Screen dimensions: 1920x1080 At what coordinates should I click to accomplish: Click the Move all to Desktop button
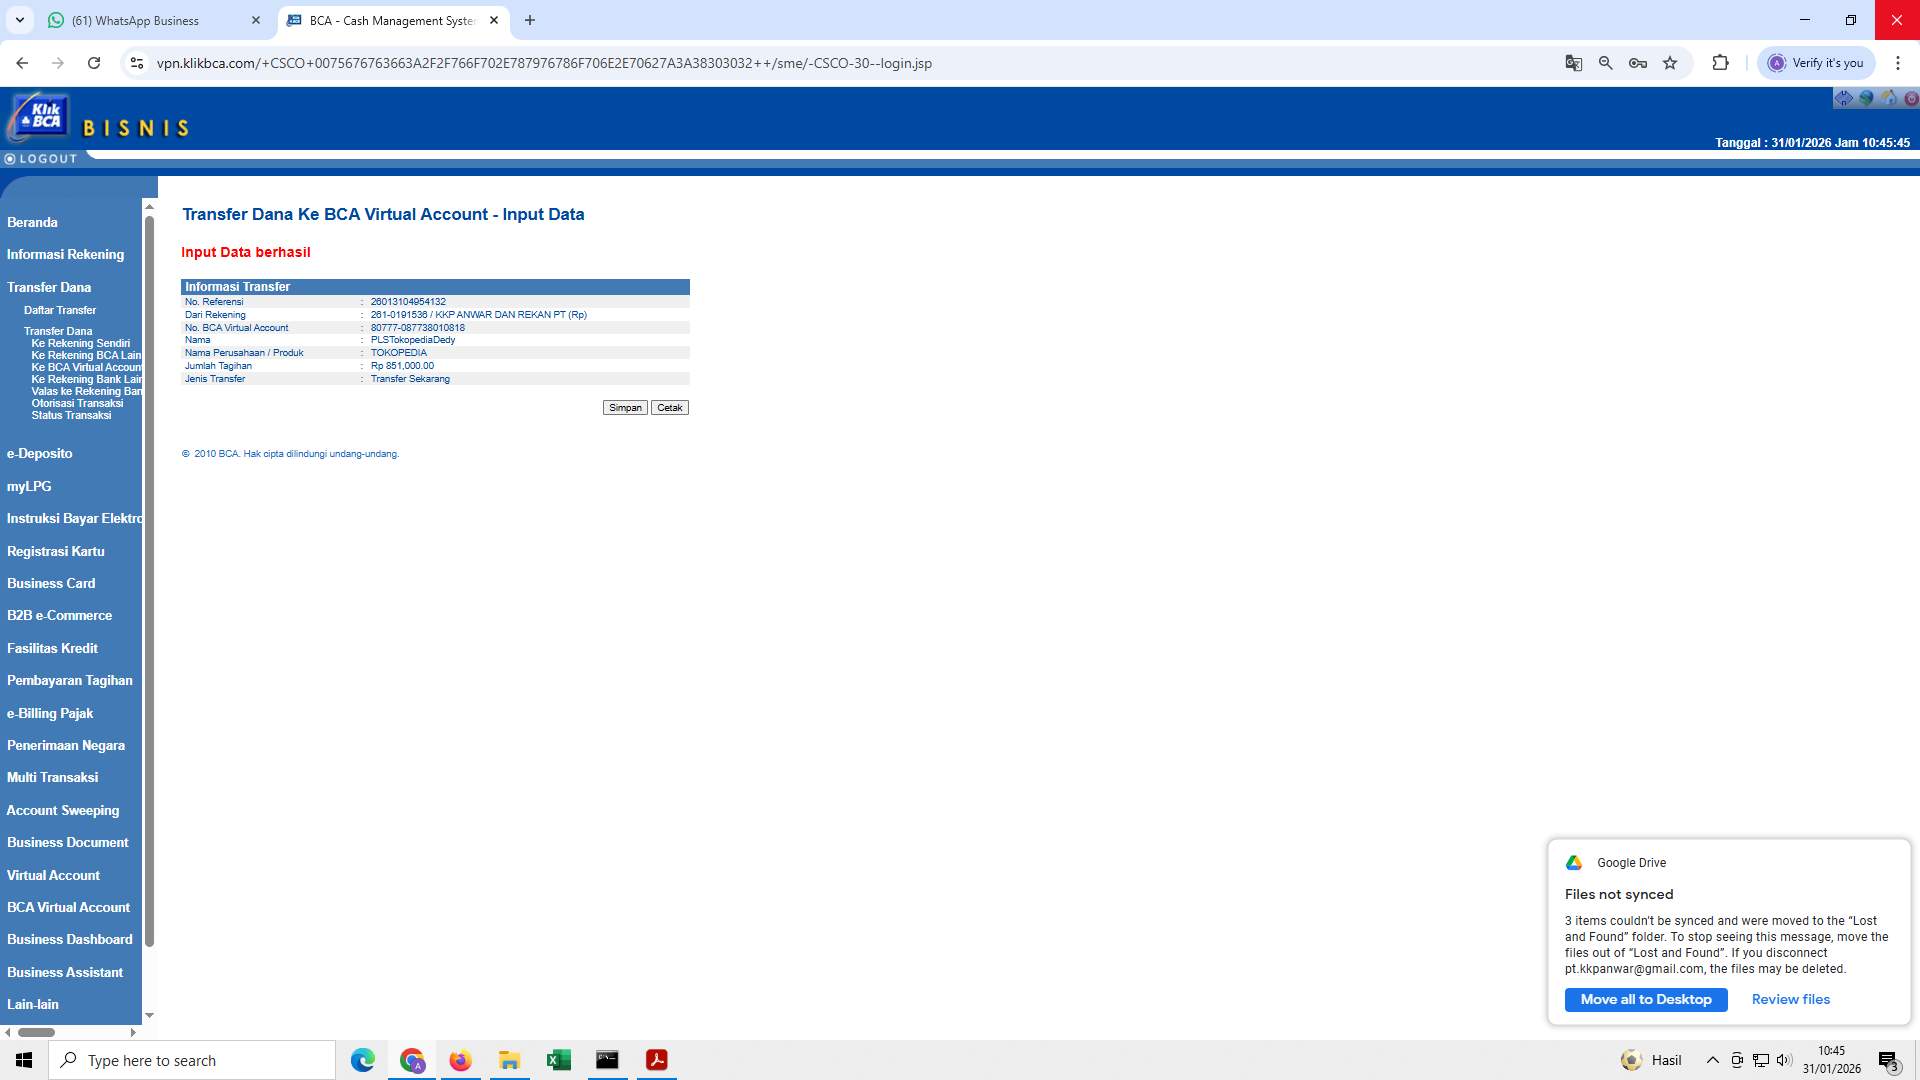(x=1645, y=999)
